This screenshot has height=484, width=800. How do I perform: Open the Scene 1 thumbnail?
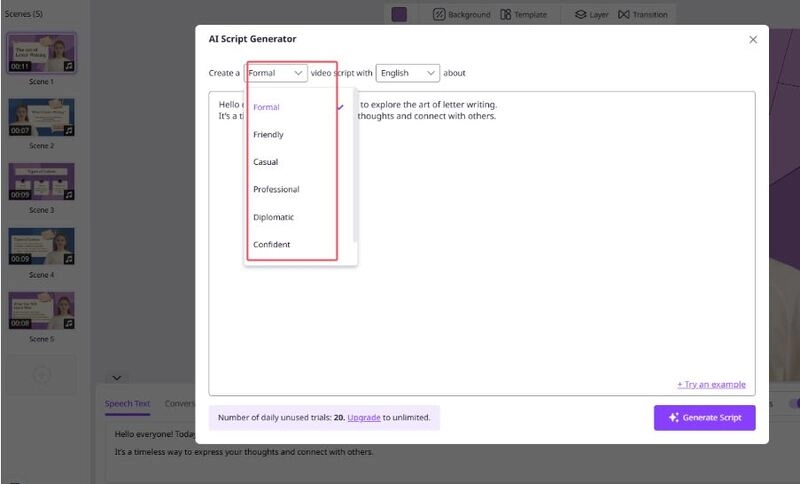pyautogui.click(x=41, y=53)
